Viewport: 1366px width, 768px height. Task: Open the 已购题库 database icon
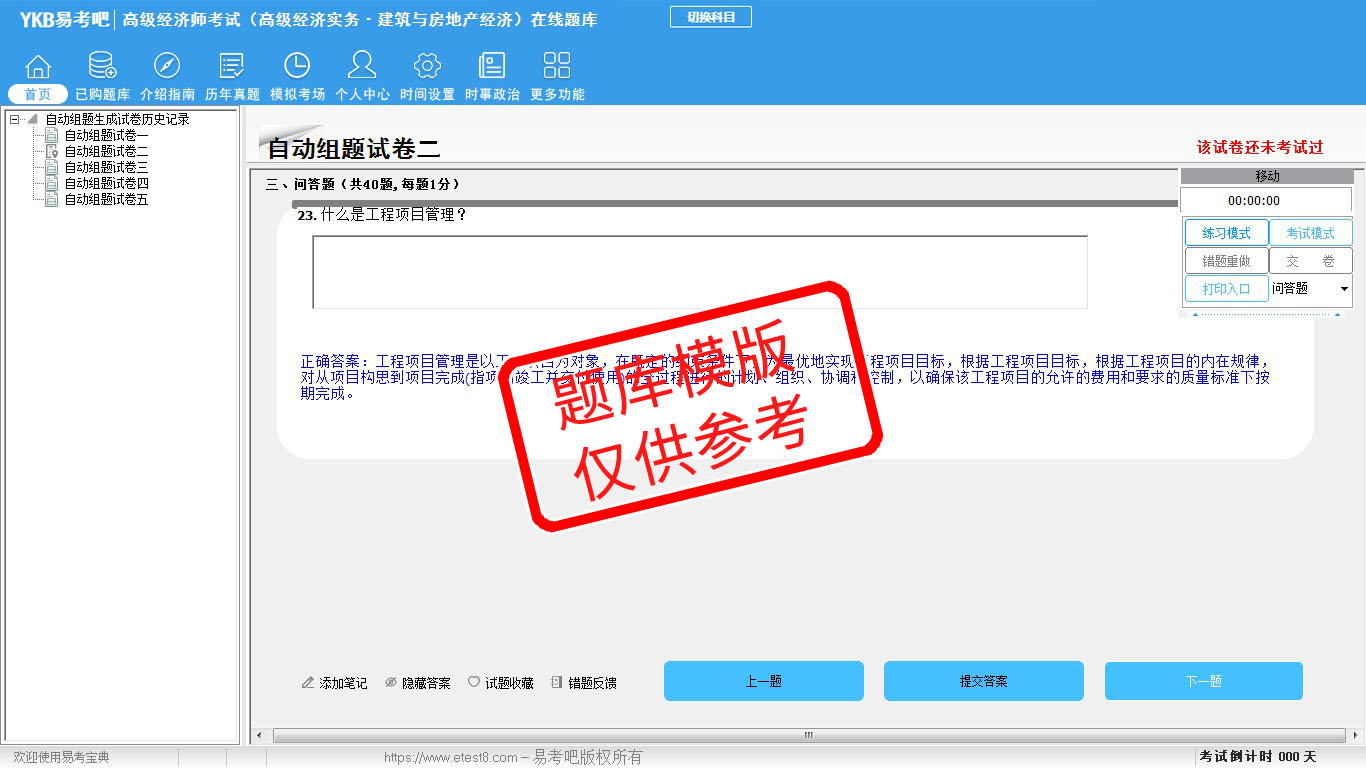(x=102, y=67)
